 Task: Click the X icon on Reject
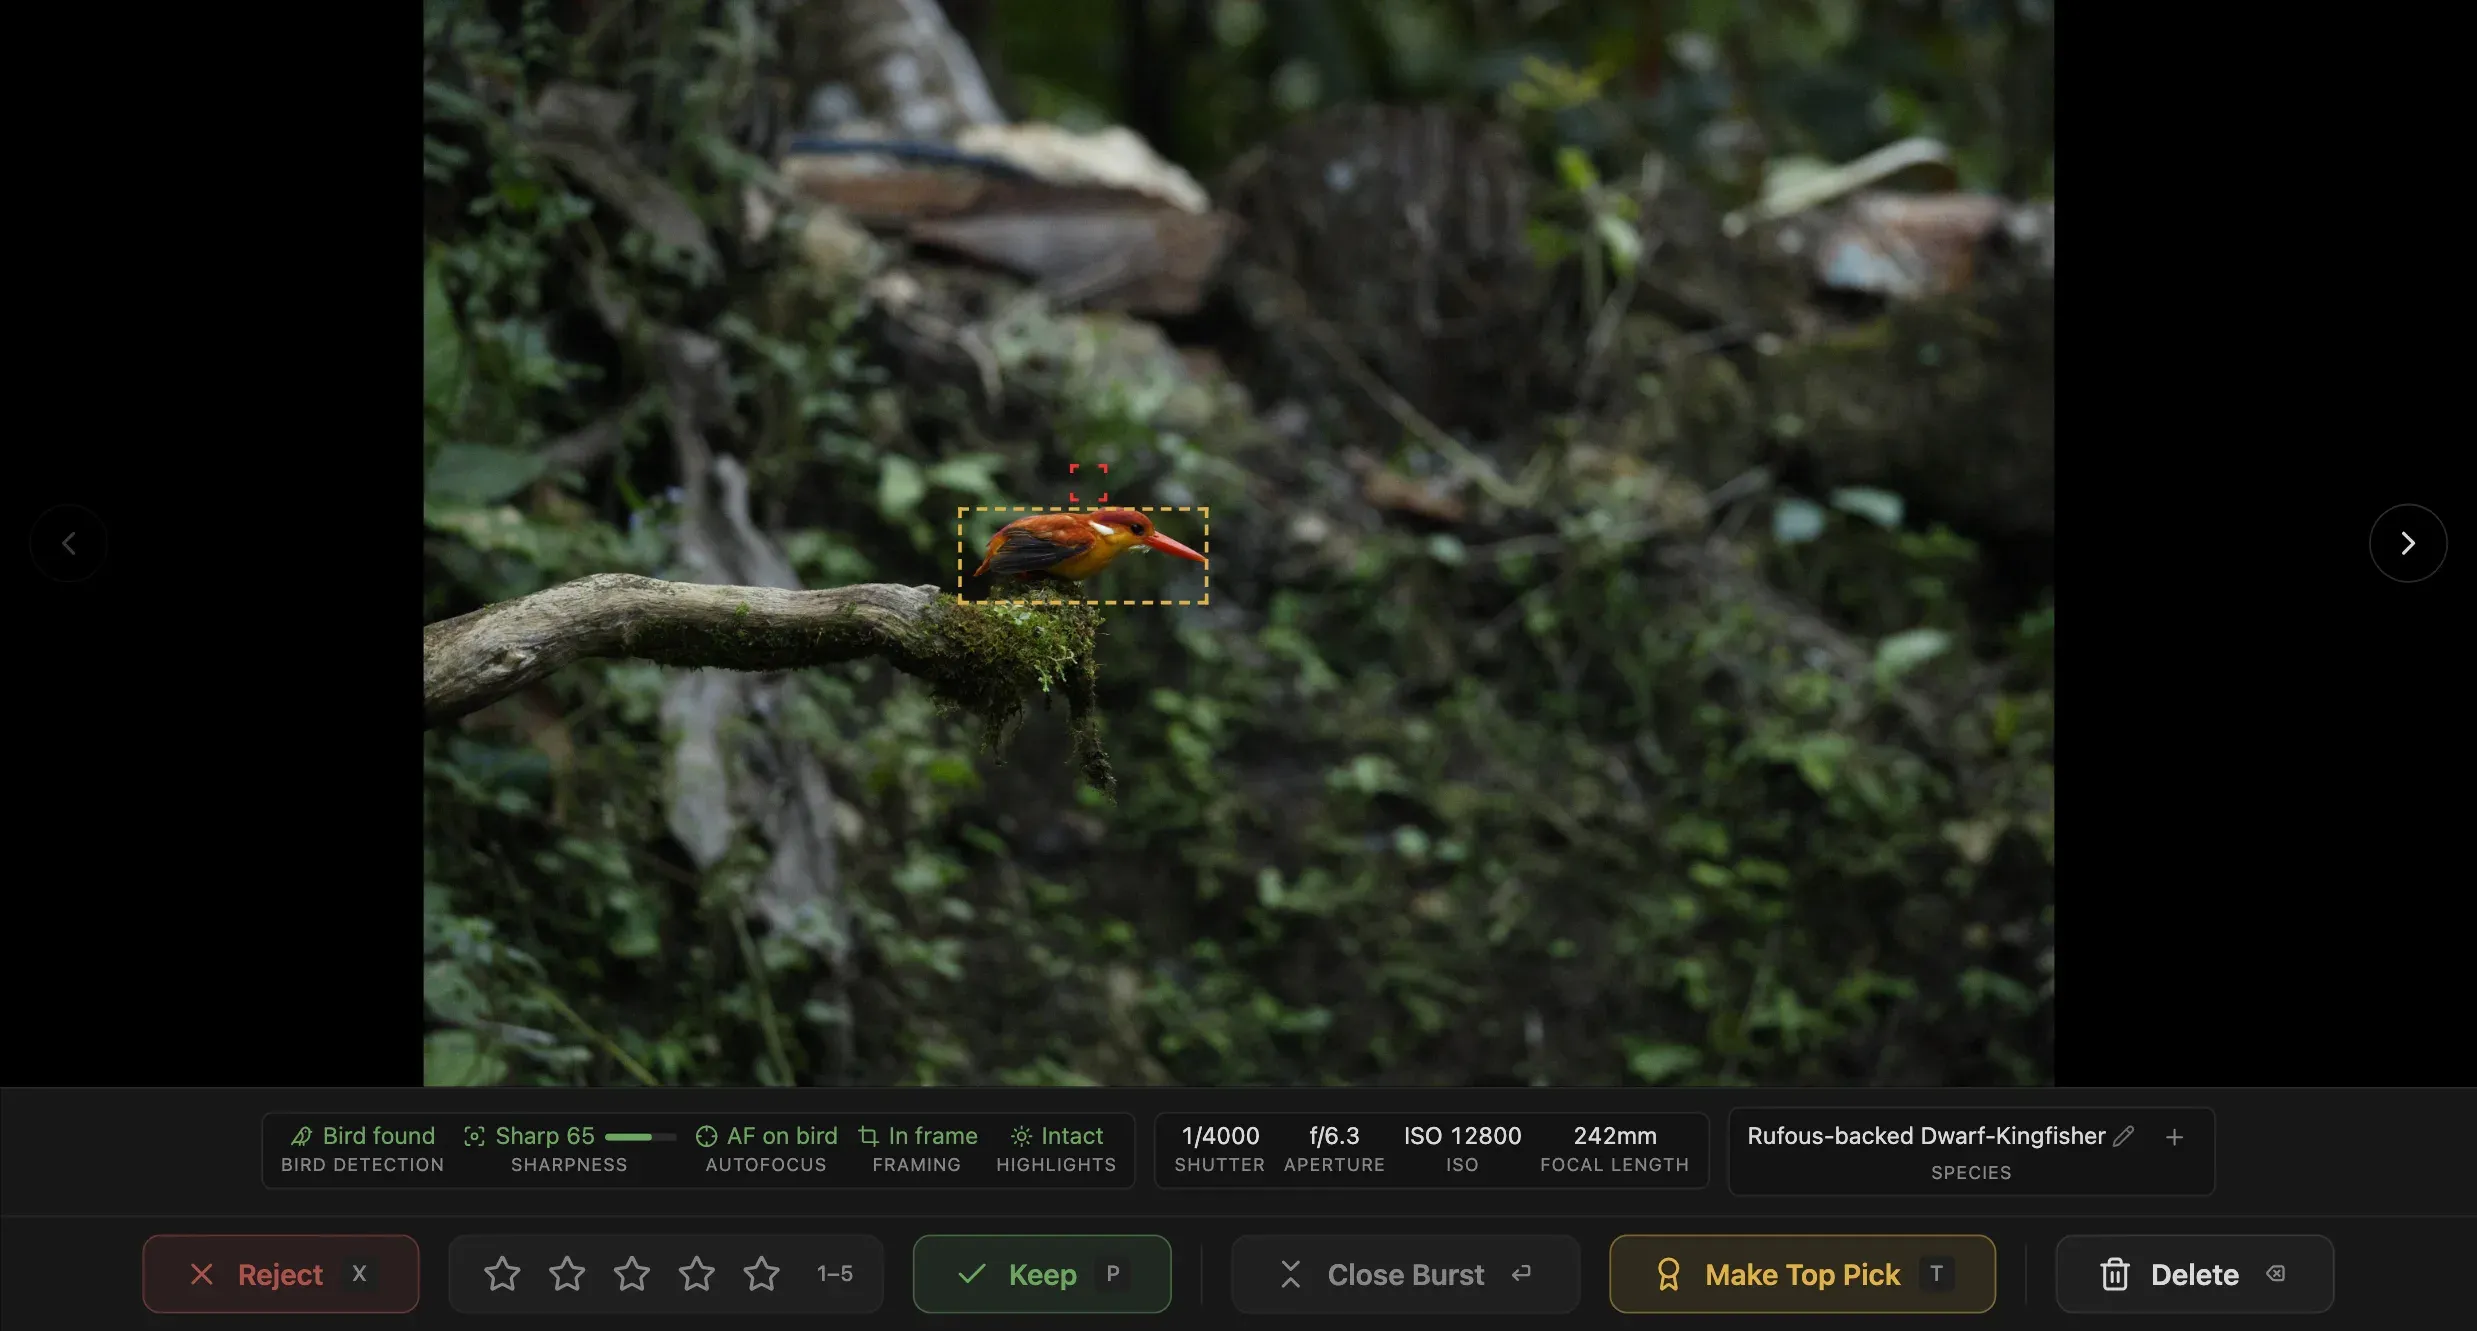(202, 1274)
